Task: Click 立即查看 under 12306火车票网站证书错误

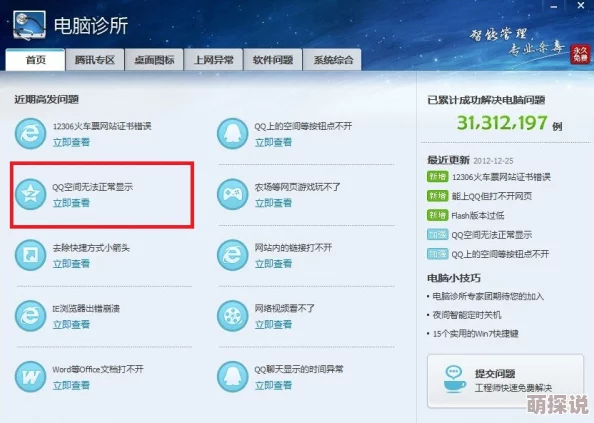Action: pyautogui.click(x=71, y=142)
